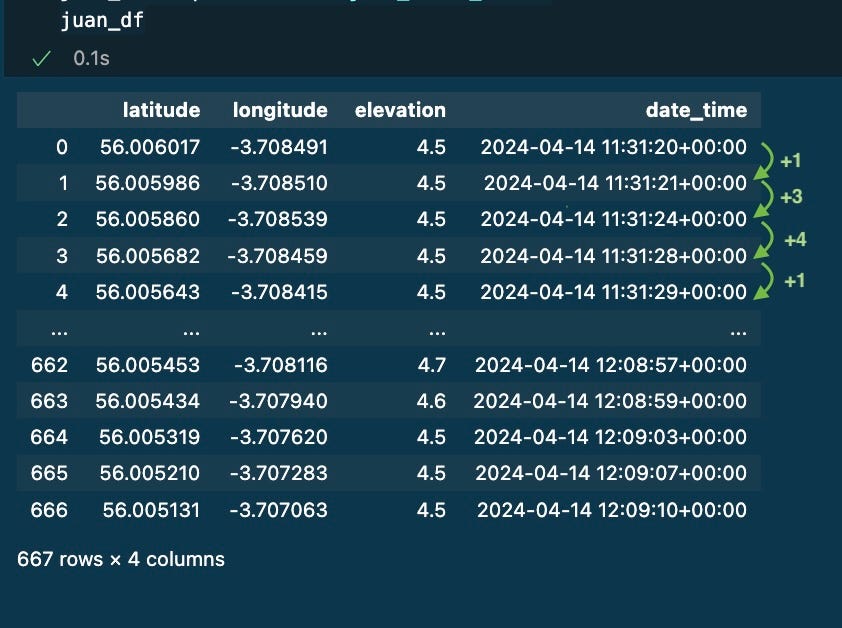Click the juan_df code line
The image size is (842, 628).
click(x=102, y=21)
